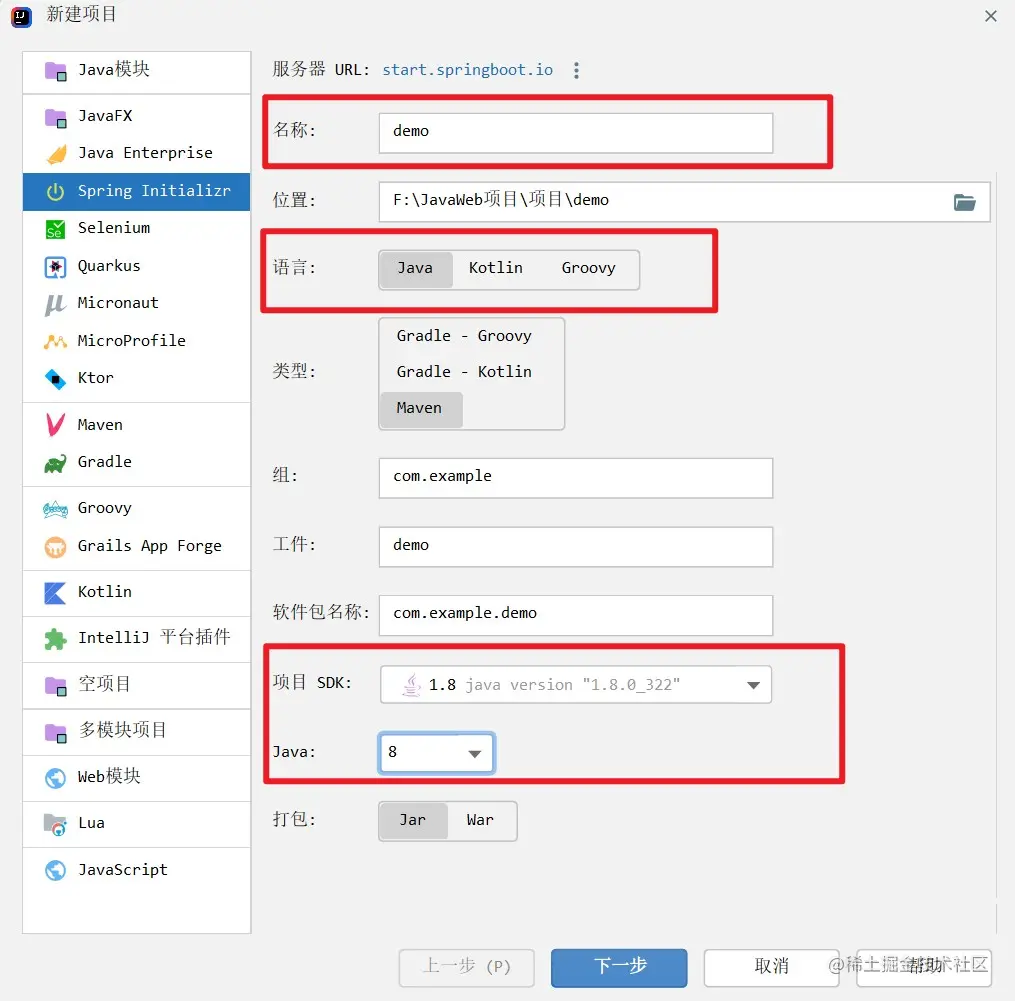This screenshot has height=1001, width=1015.
Task: Click the Quarkus icon
Action: [56, 267]
